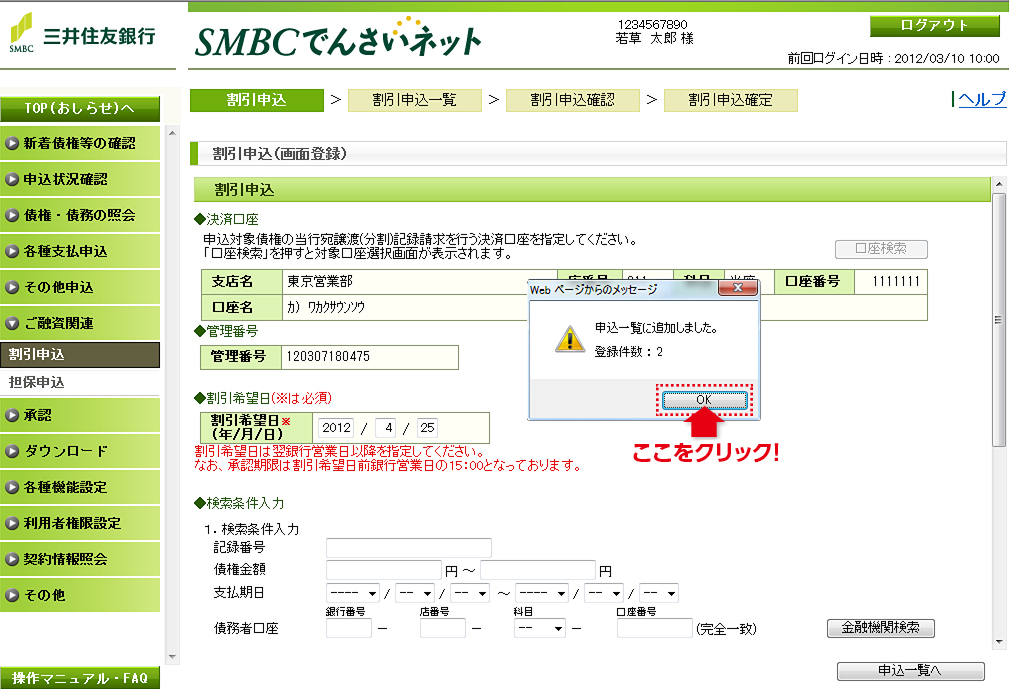This screenshot has width=1012, height=690.
Task: Open 操作マニュアル・FAQ
Action: coord(80,678)
